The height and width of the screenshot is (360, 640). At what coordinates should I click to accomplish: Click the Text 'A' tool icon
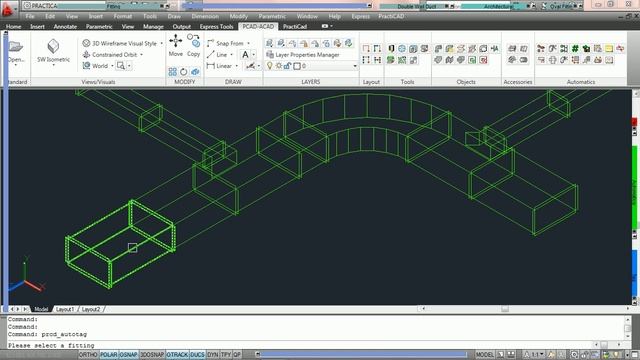tap(245, 54)
